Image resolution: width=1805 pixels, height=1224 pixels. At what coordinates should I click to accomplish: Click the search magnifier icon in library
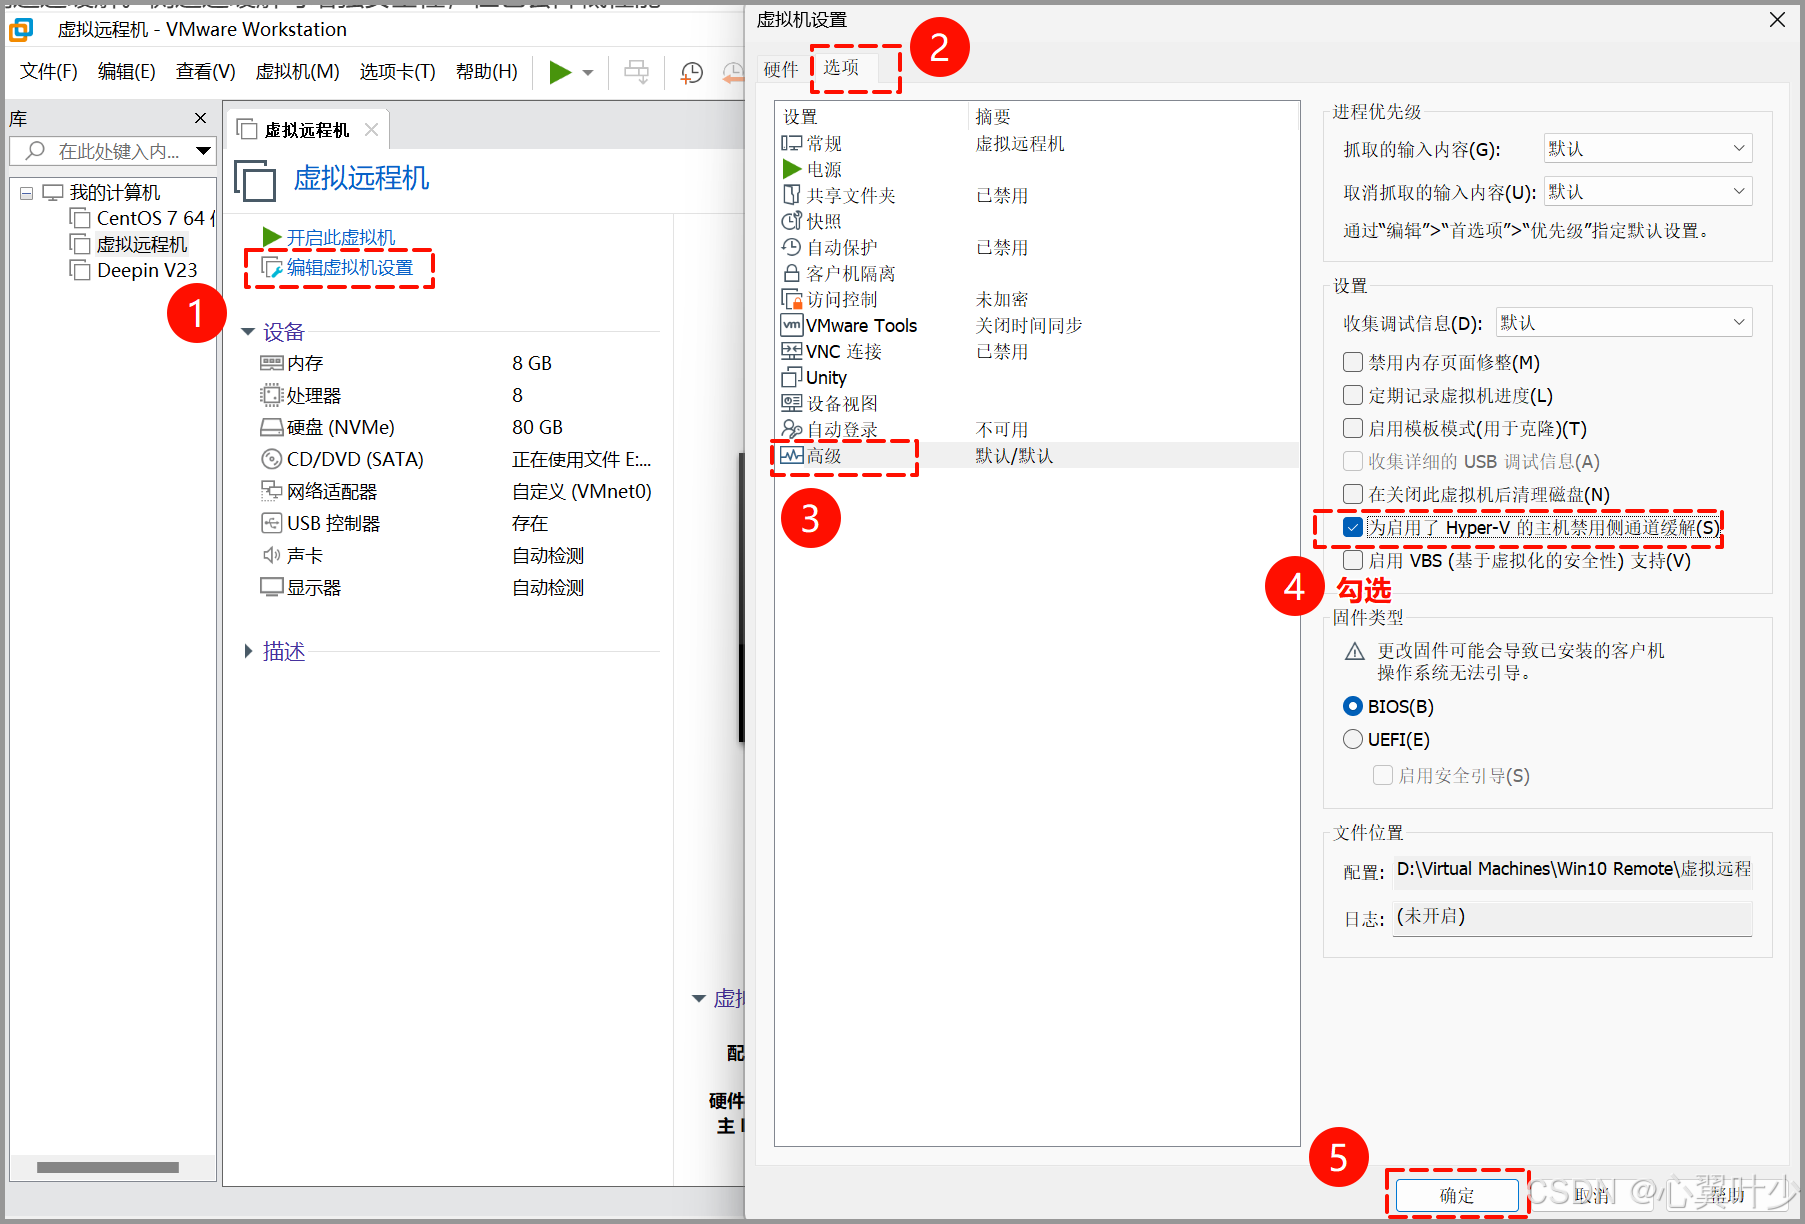(36, 151)
